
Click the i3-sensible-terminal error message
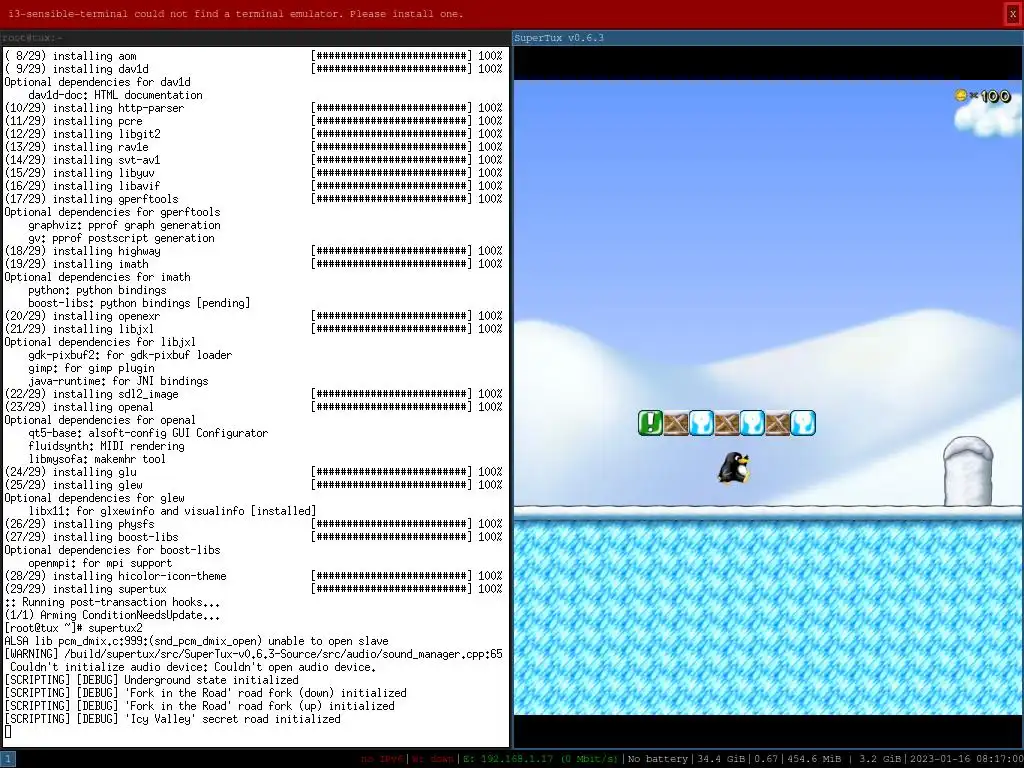click(236, 14)
